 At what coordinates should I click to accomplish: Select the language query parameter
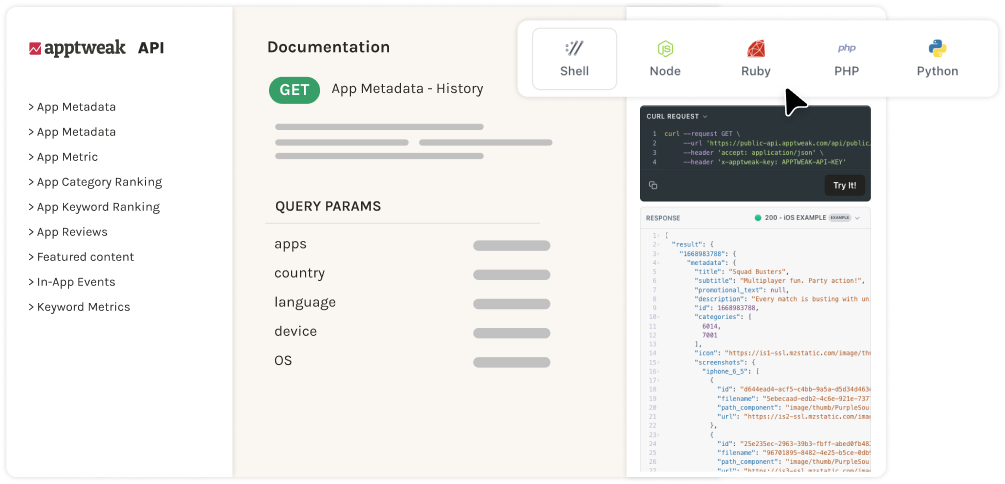tap(305, 303)
